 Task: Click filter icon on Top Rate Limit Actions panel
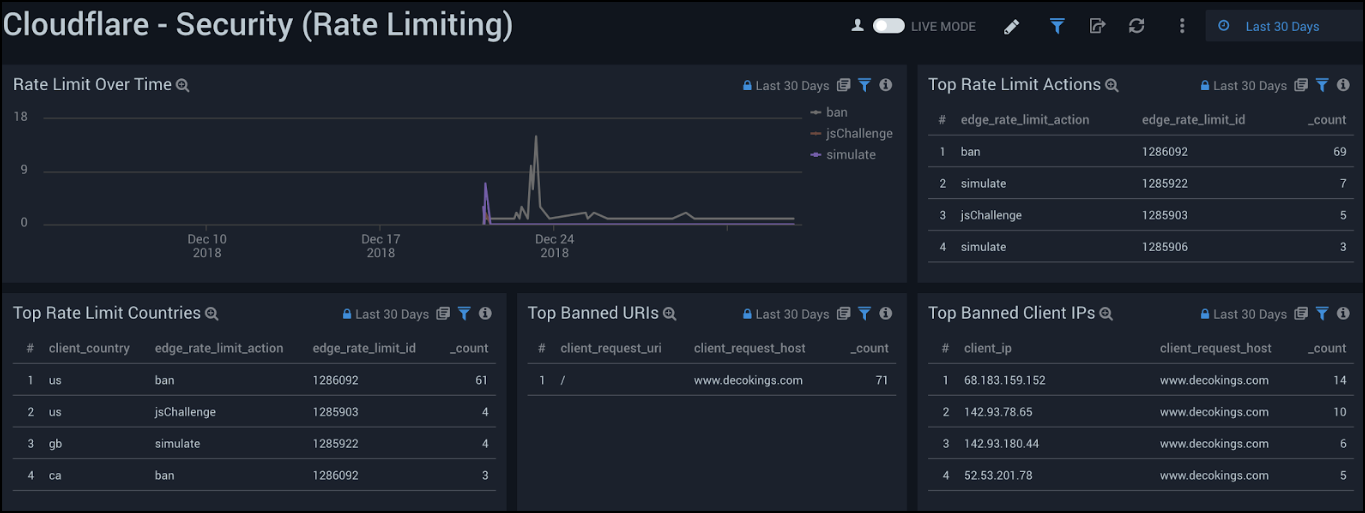pos(1322,86)
